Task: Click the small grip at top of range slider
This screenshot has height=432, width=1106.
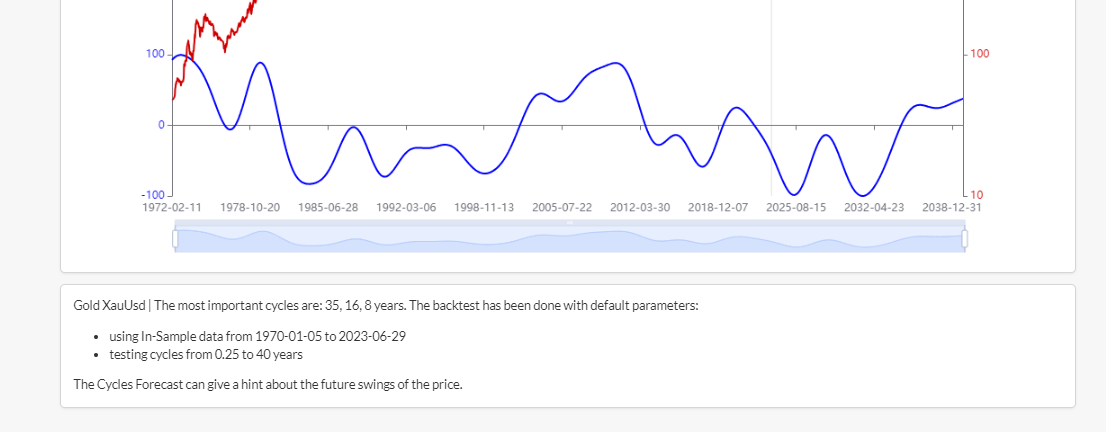Action: 570,222
